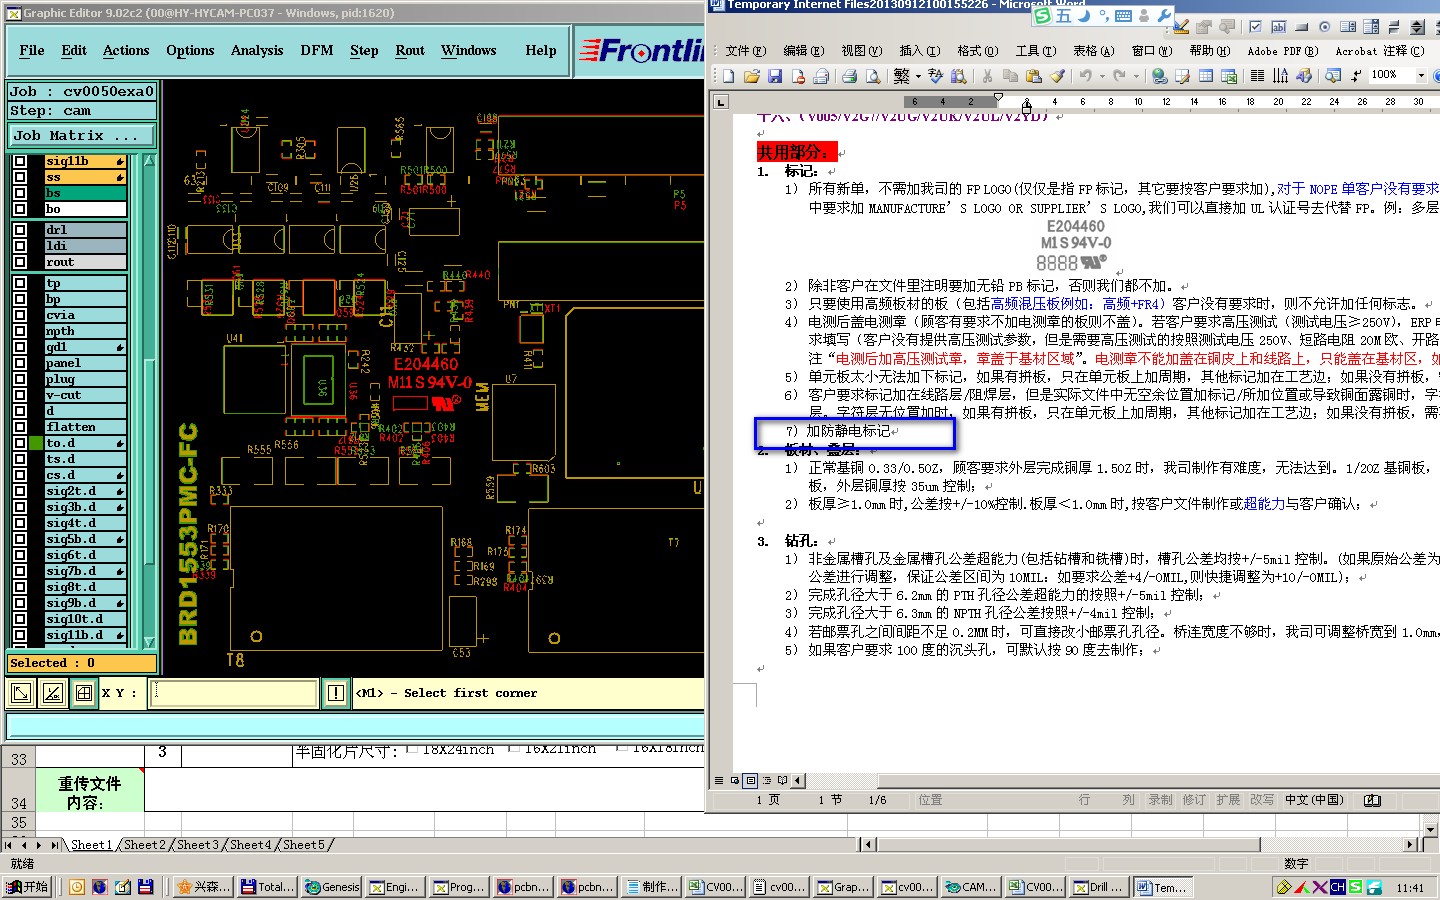Click the Open folder icon in Word
This screenshot has height=900, width=1440.
point(752,75)
